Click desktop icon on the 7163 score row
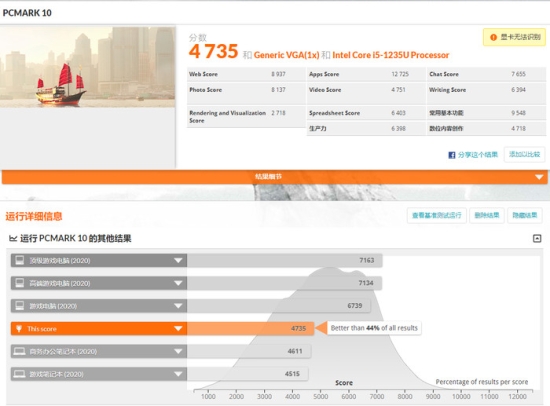Viewport: 550px width, 406px height. tap(20, 260)
